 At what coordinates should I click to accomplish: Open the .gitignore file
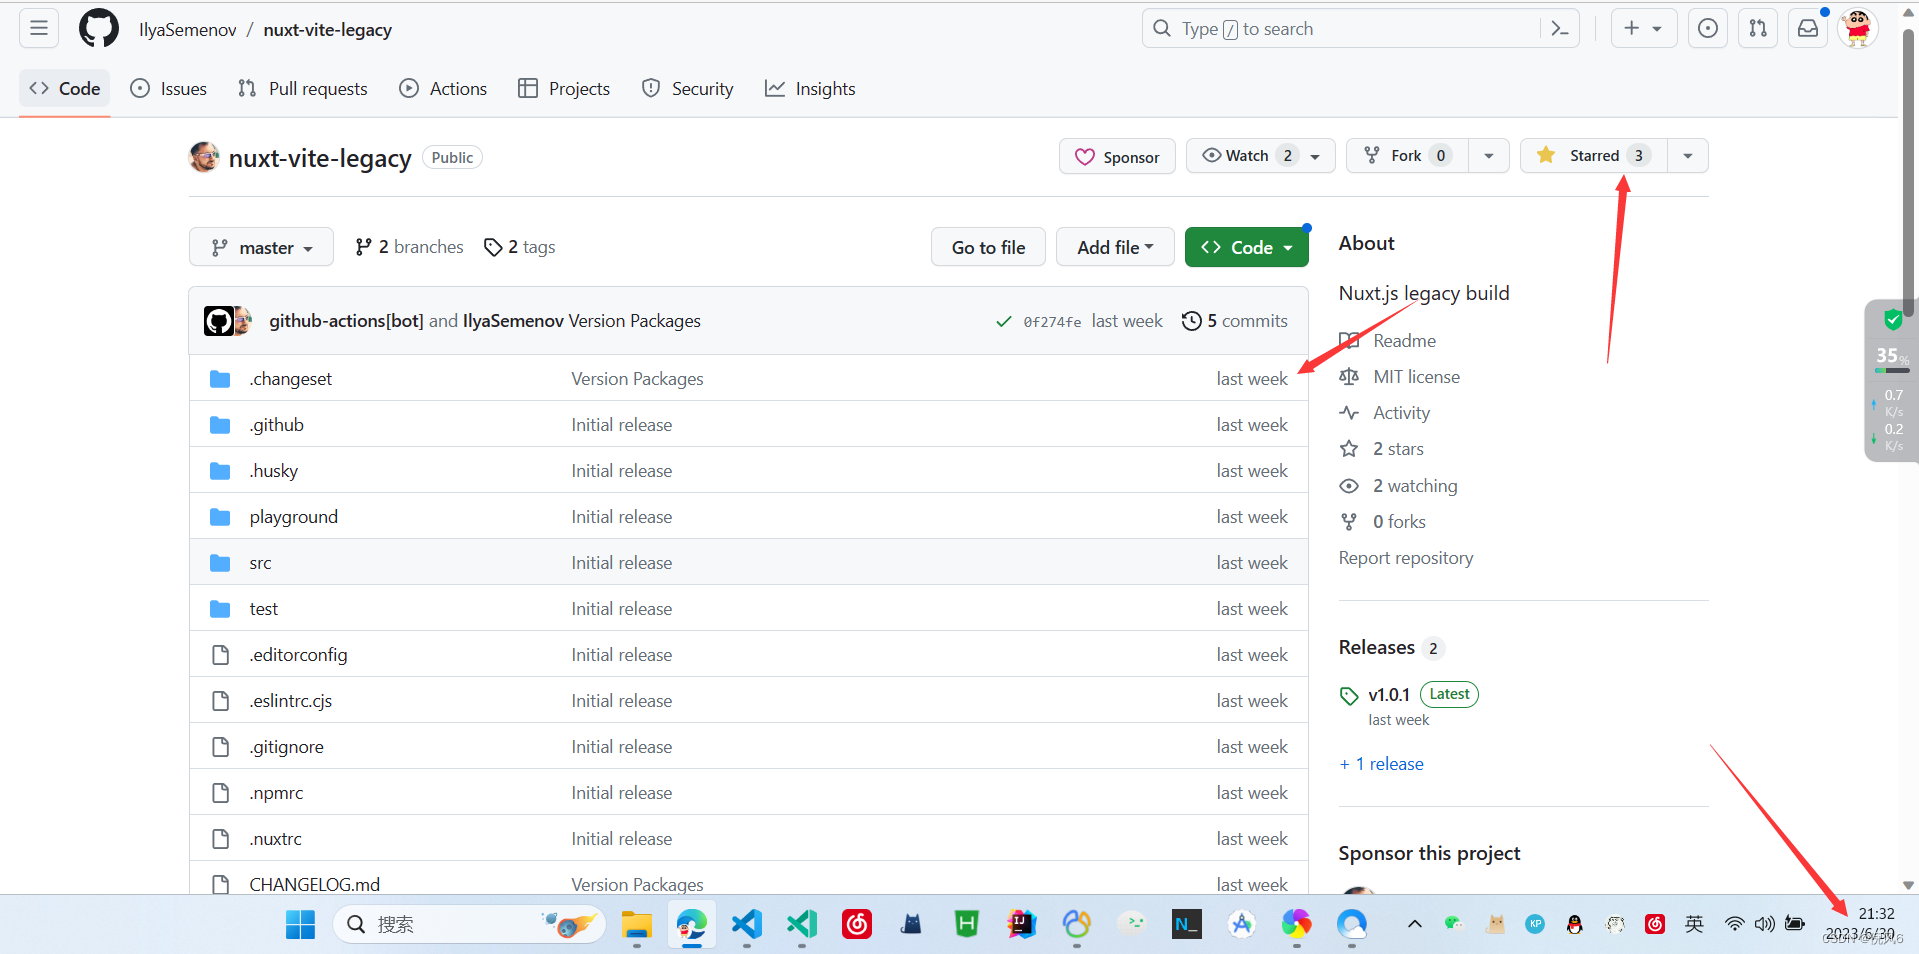click(287, 747)
